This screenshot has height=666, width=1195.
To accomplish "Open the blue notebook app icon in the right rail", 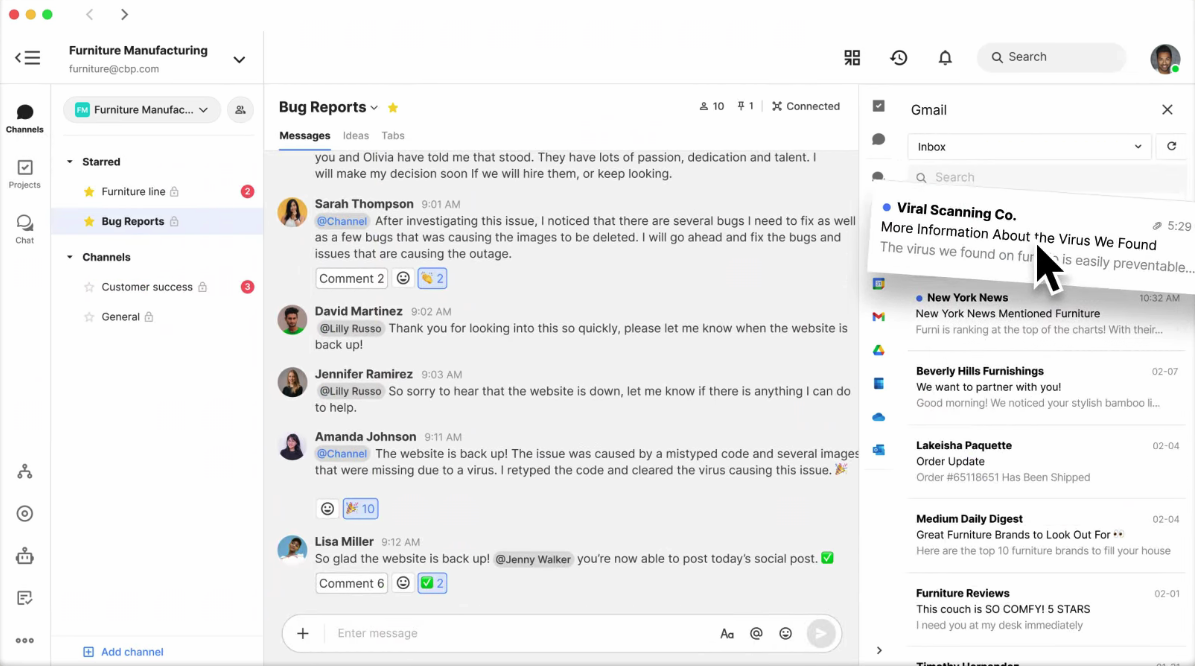I will pyautogui.click(x=879, y=383).
